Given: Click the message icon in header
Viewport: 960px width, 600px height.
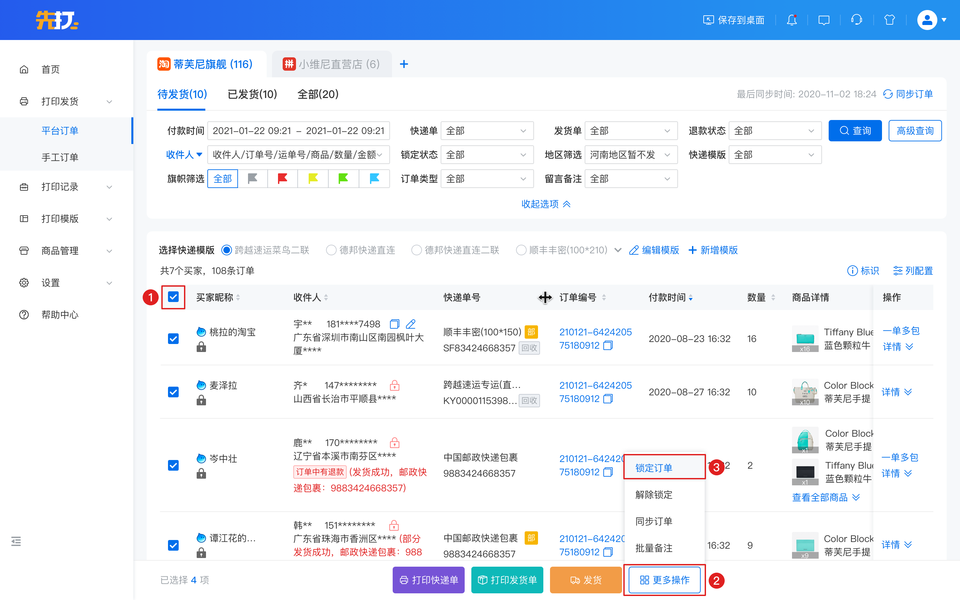Looking at the screenshot, I should click(824, 20).
